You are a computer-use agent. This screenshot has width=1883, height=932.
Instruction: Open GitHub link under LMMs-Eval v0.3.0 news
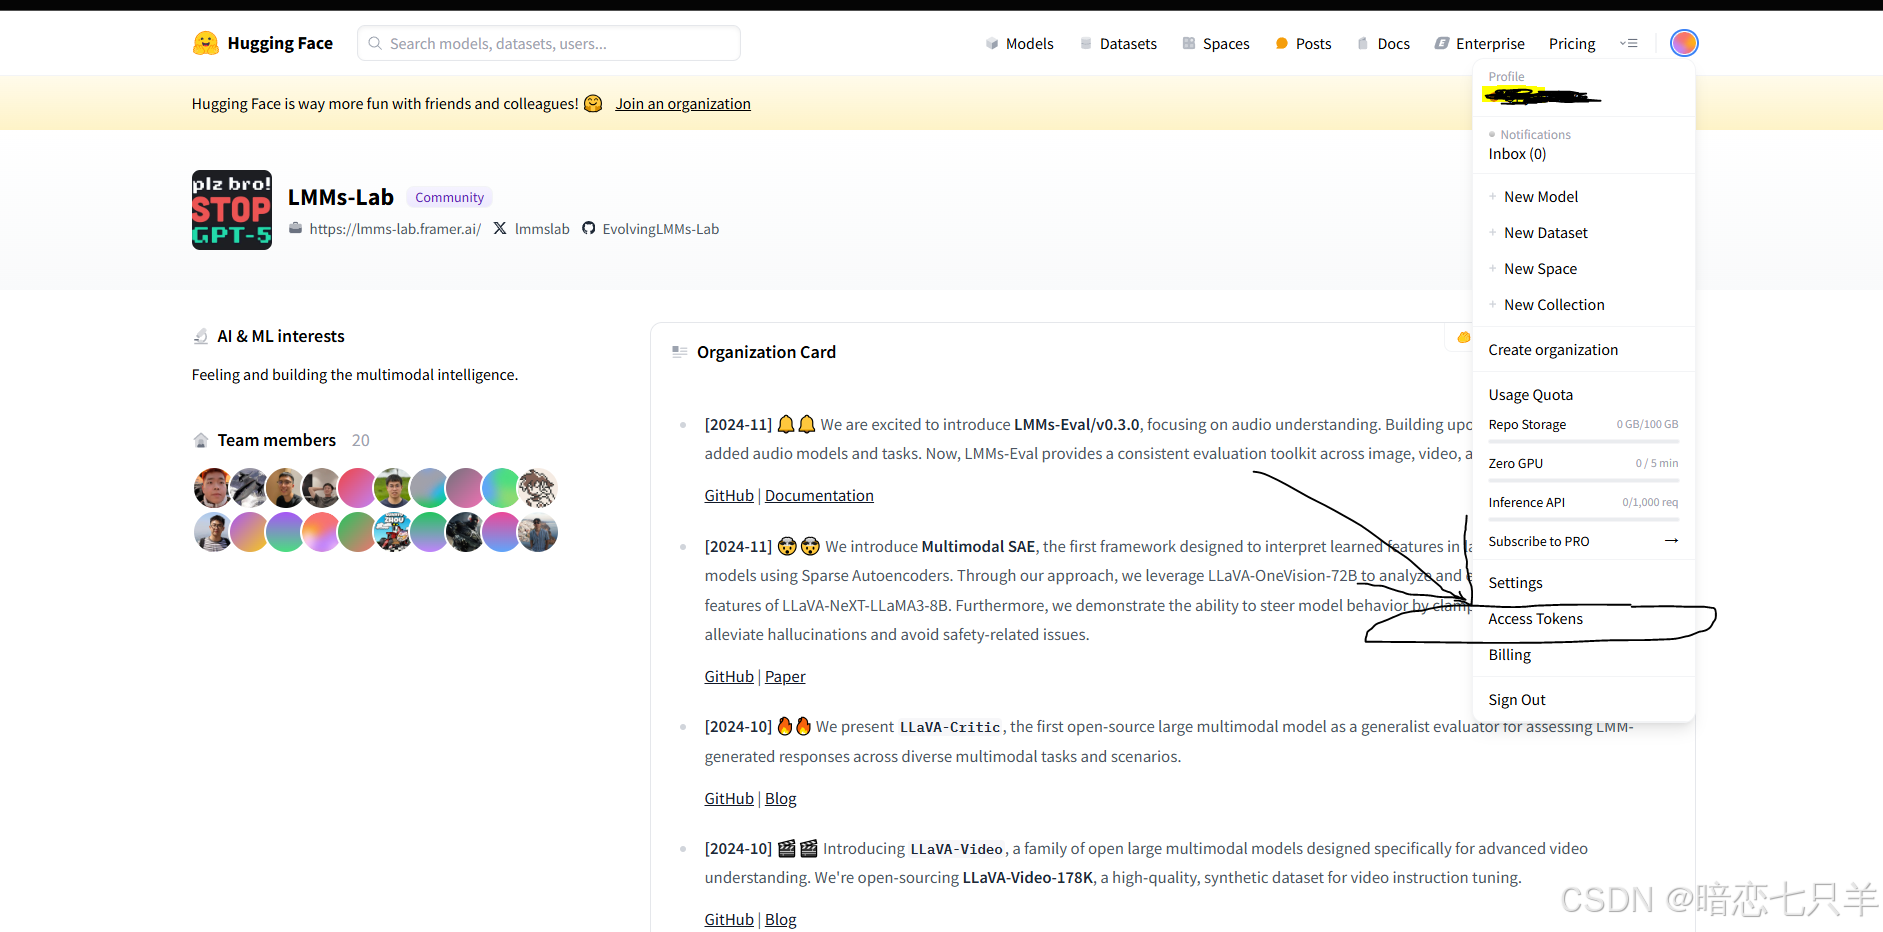[x=729, y=496]
